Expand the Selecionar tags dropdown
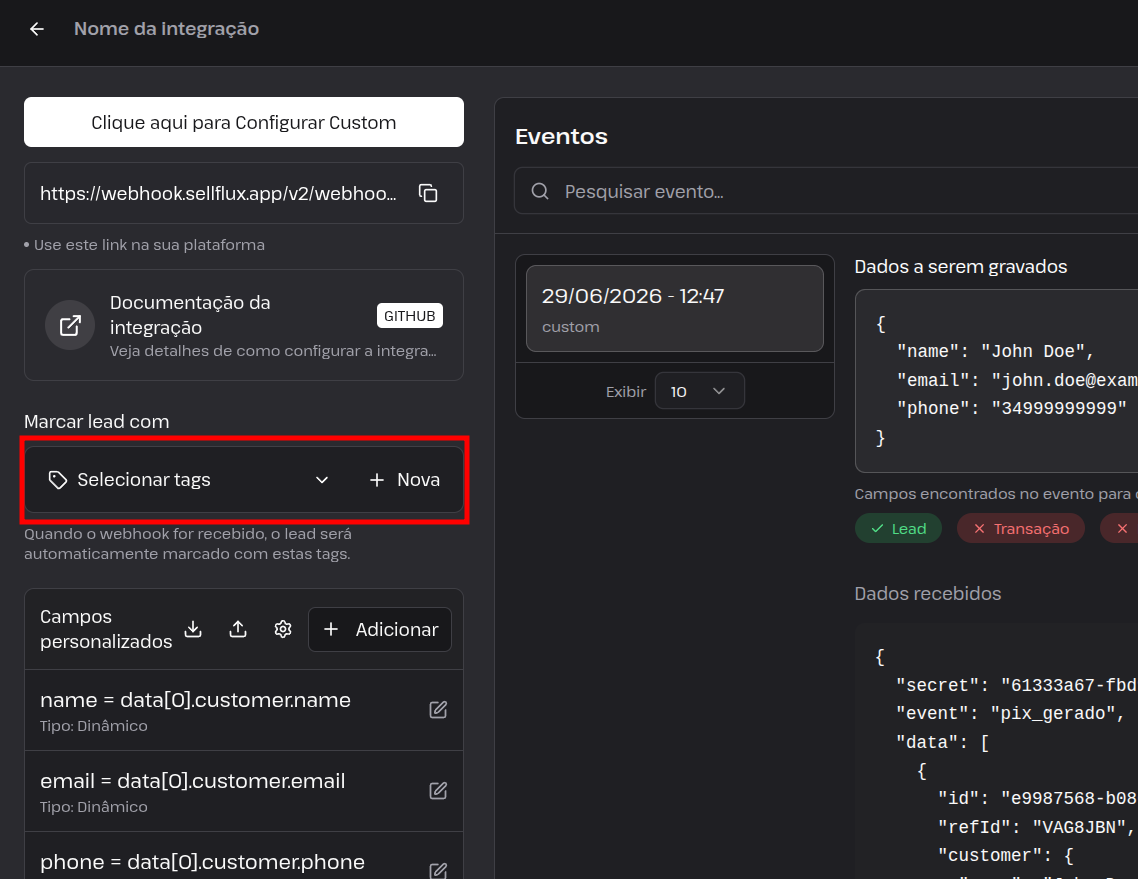1138x879 pixels. pos(322,480)
